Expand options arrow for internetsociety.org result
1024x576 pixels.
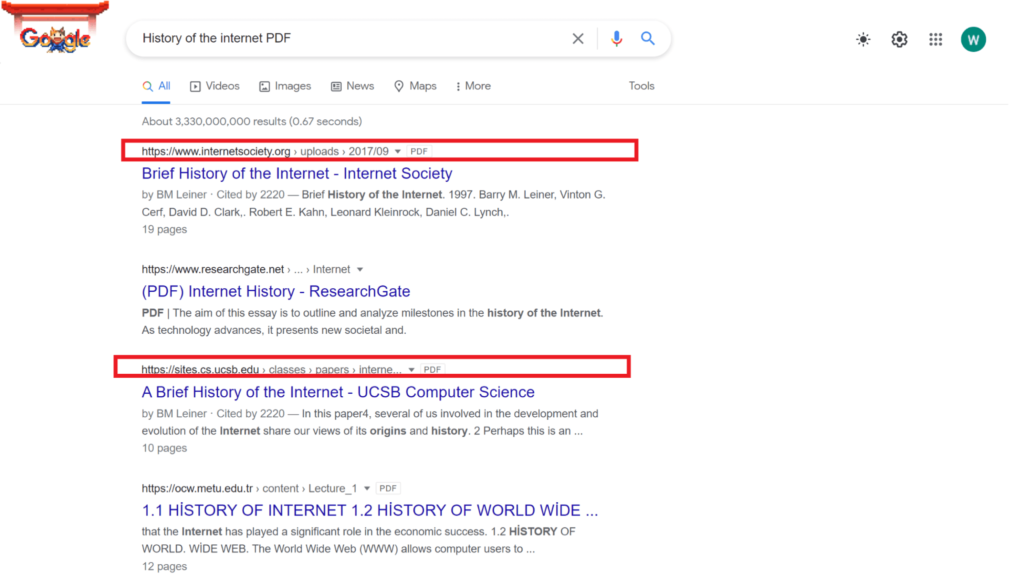point(397,152)
